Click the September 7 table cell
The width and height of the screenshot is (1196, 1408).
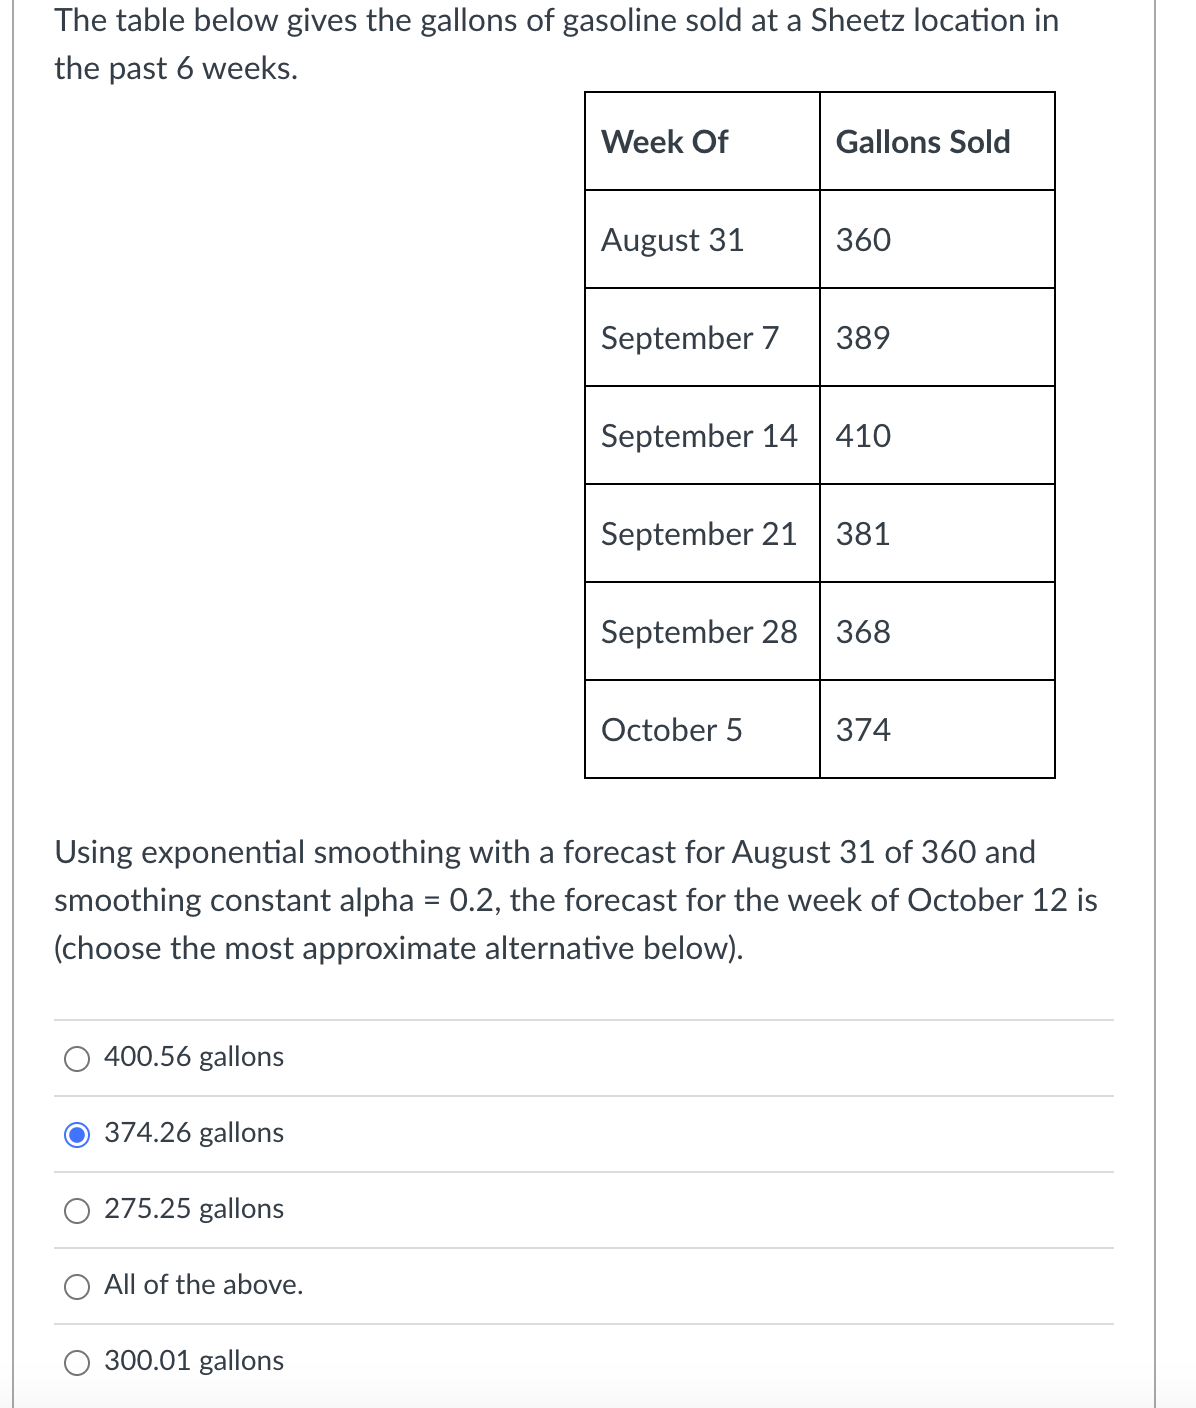[689, 338]
